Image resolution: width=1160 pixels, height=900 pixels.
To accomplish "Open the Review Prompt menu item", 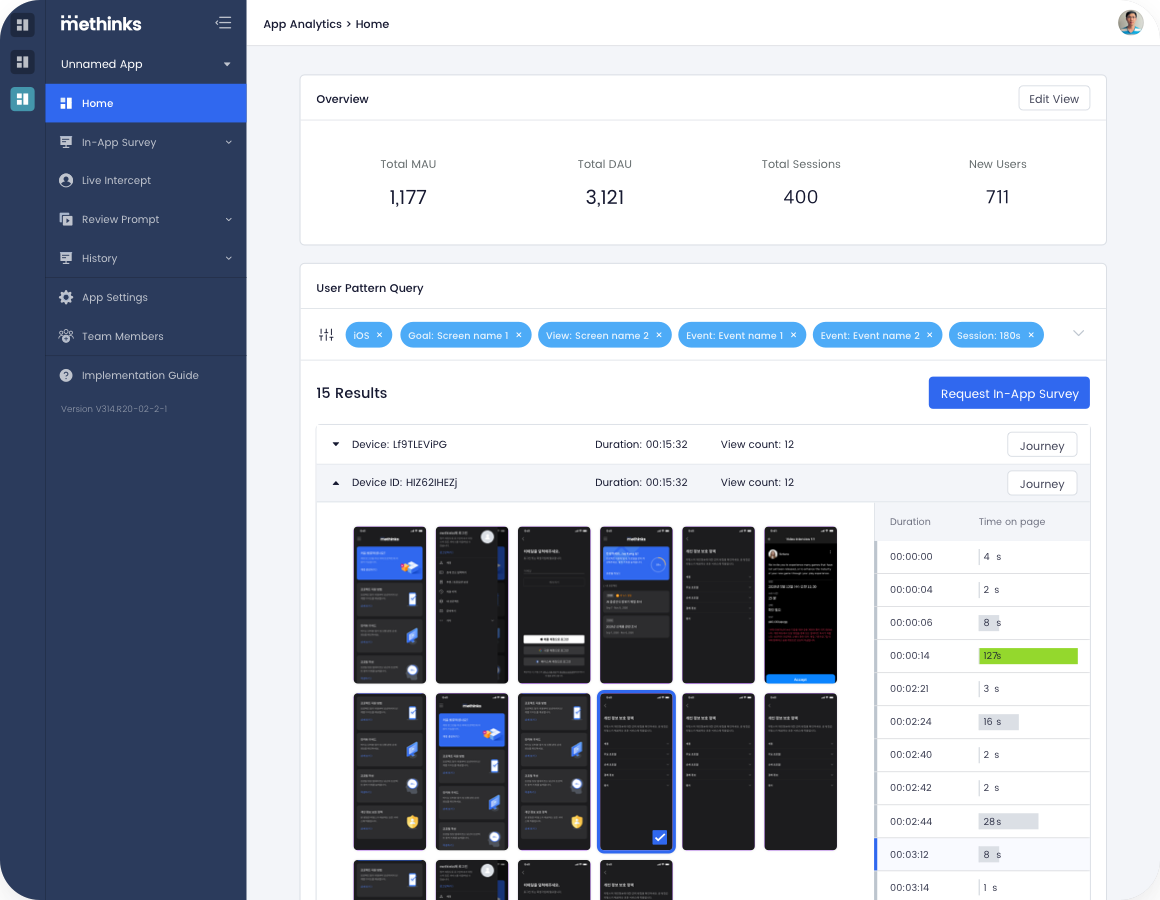I will pos(146,220).
